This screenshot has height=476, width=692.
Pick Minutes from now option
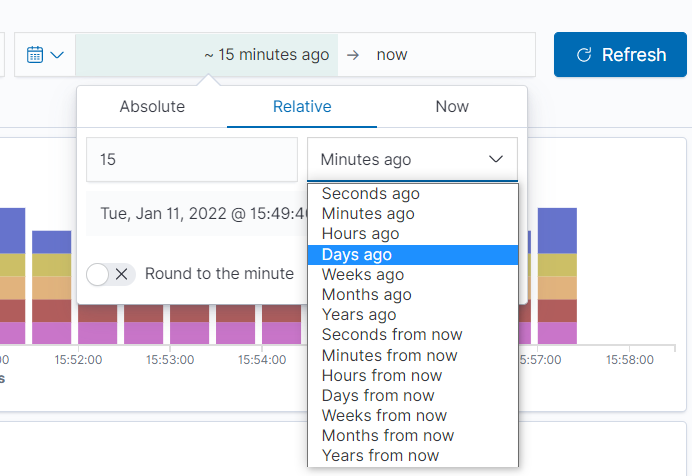tap(389, 355)
